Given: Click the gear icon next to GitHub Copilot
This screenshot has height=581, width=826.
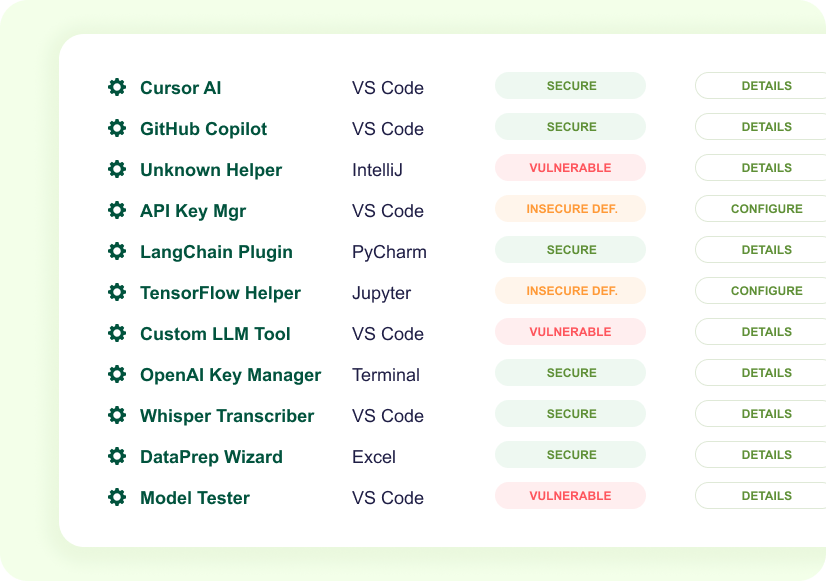Looking at the screenshot, I should (x=117, y=128).
